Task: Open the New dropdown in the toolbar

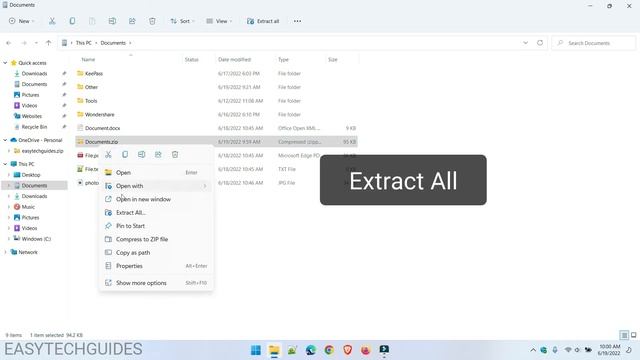Action: point(22,21)
